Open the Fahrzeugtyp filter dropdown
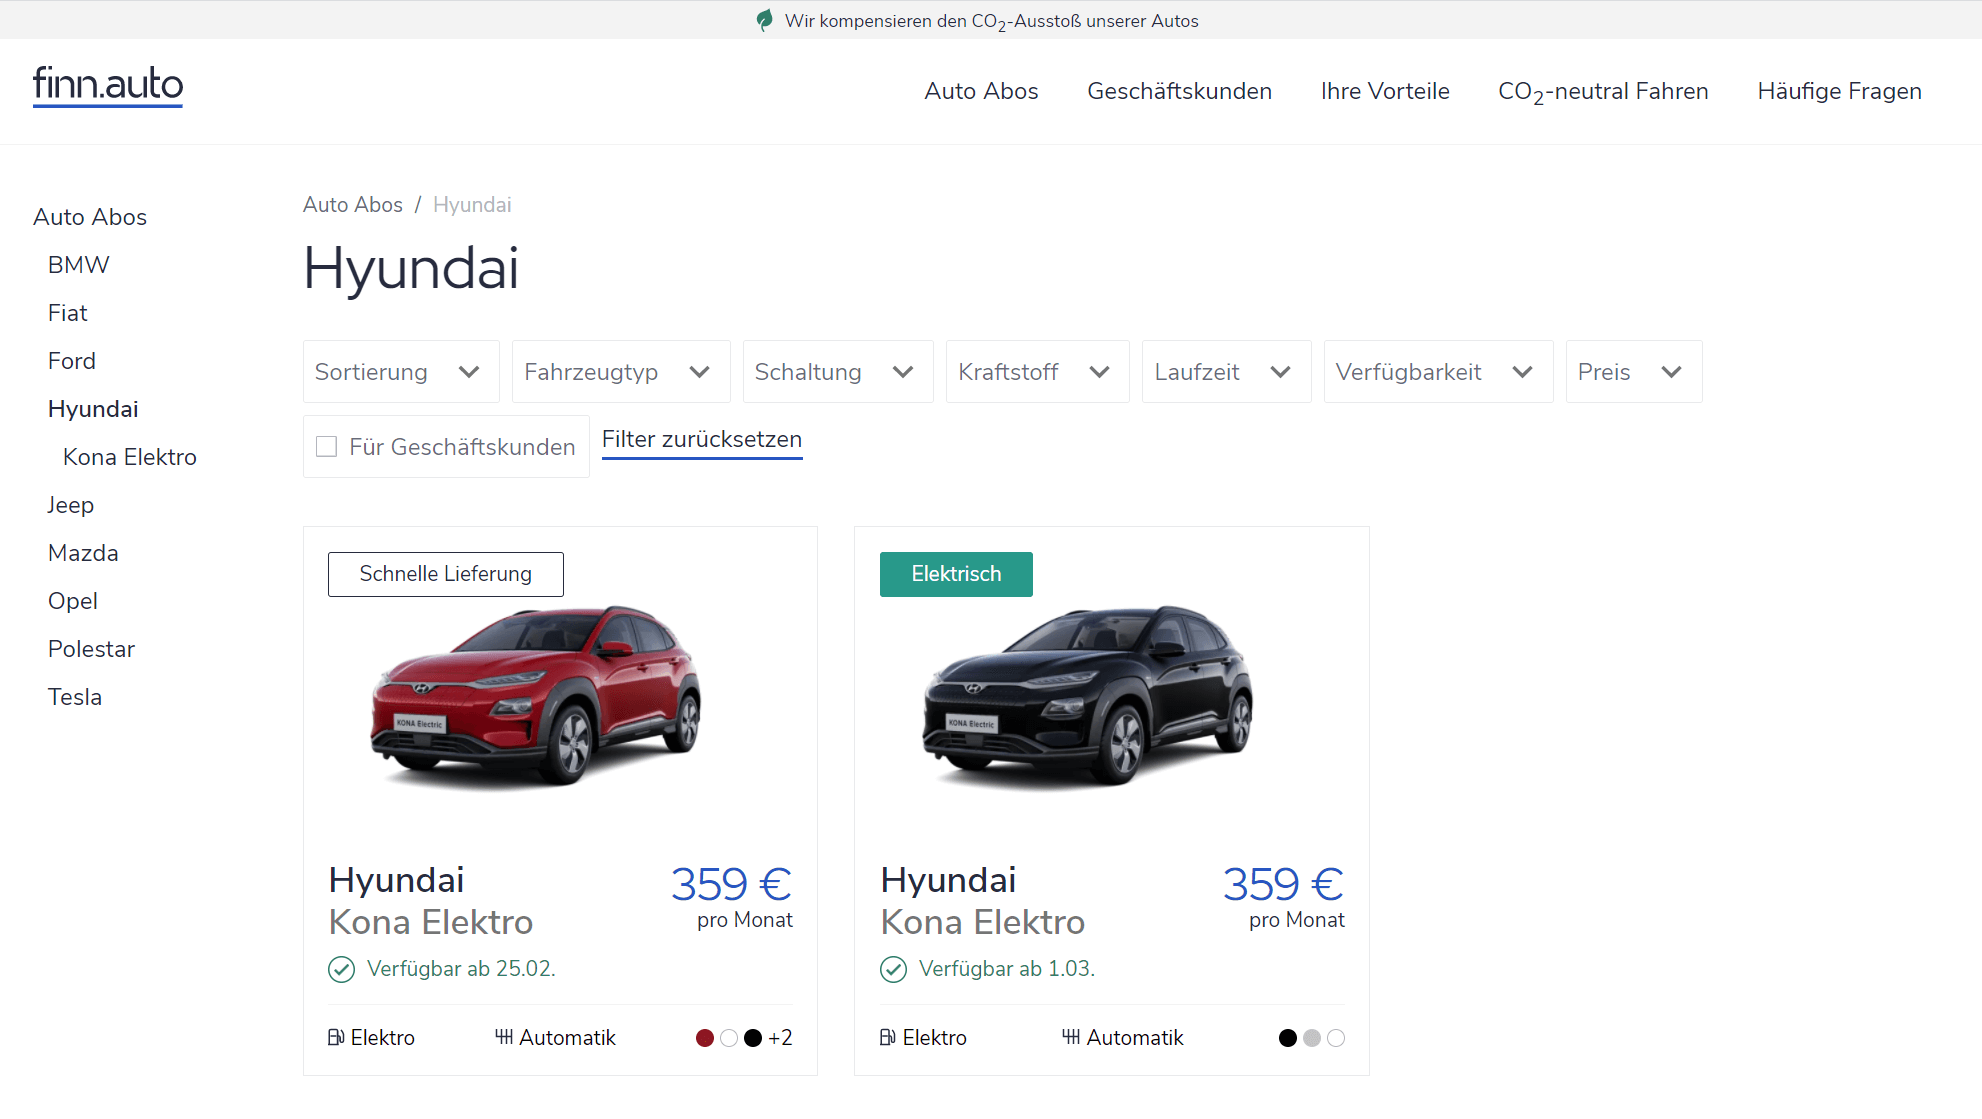This screenshot has height=1119, width=1982. point(621,372)
